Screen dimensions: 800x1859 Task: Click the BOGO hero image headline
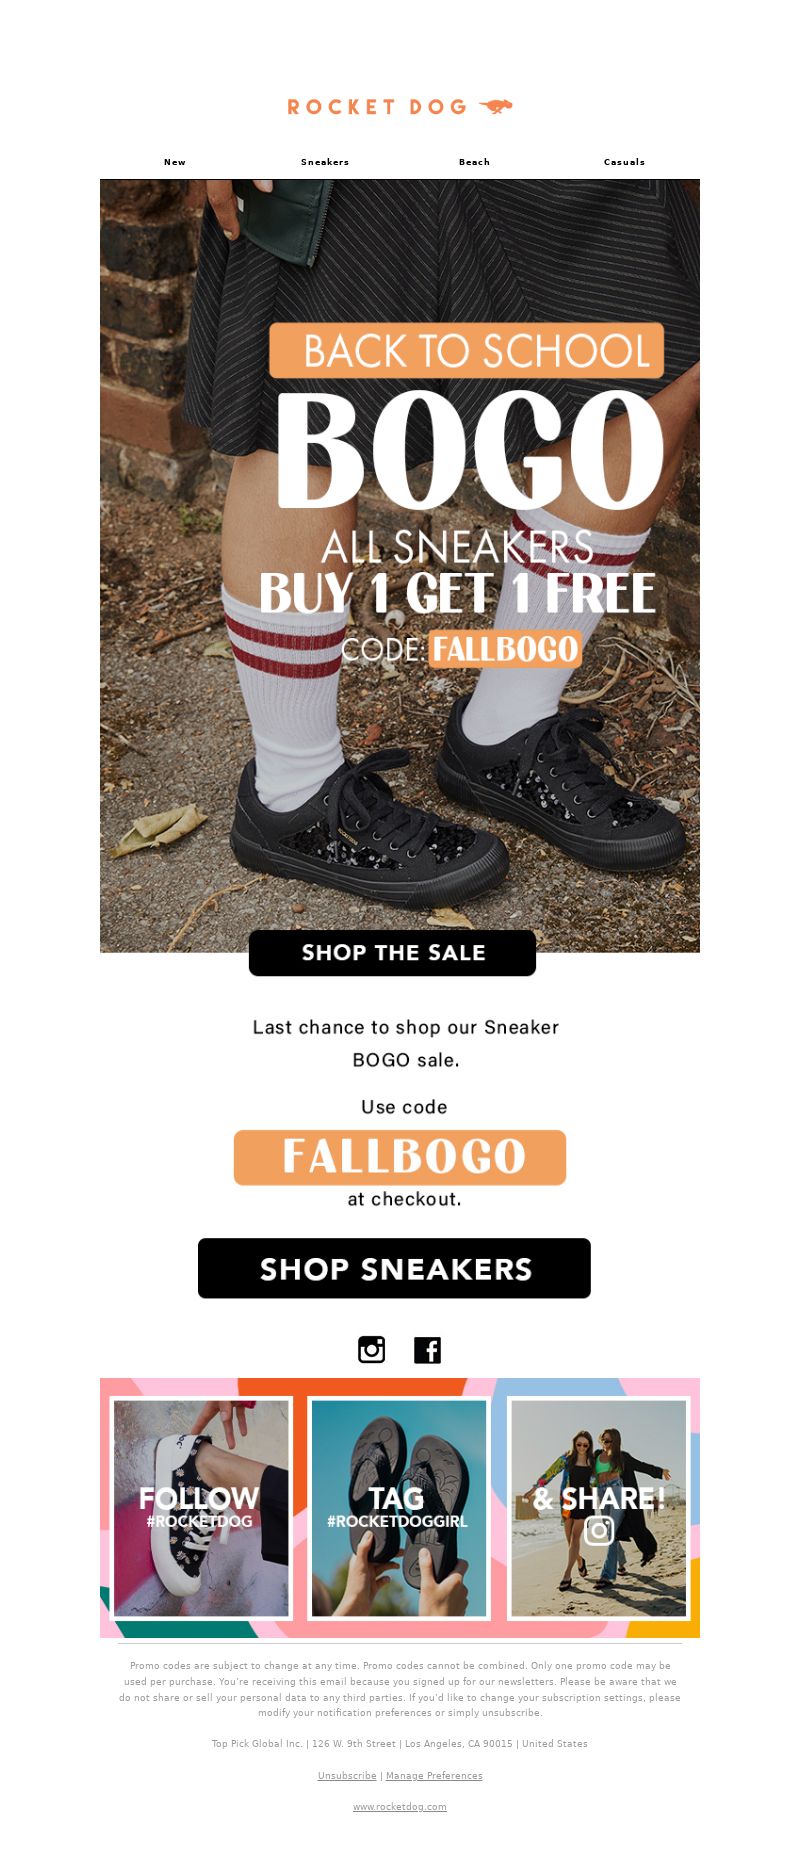[470, 450]
